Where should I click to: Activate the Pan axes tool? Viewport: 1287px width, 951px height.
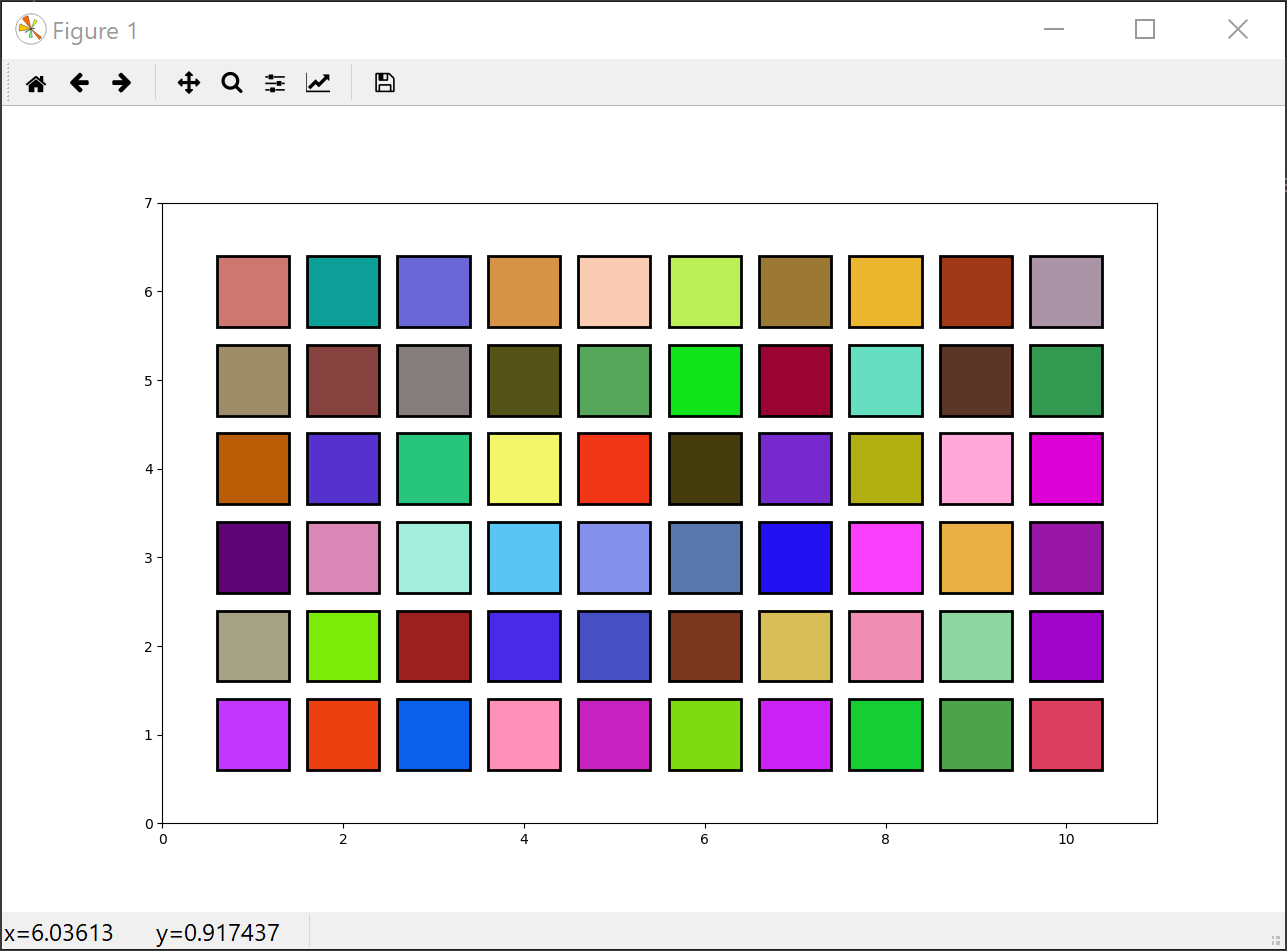pyautogui.click(x=189, y=83)
